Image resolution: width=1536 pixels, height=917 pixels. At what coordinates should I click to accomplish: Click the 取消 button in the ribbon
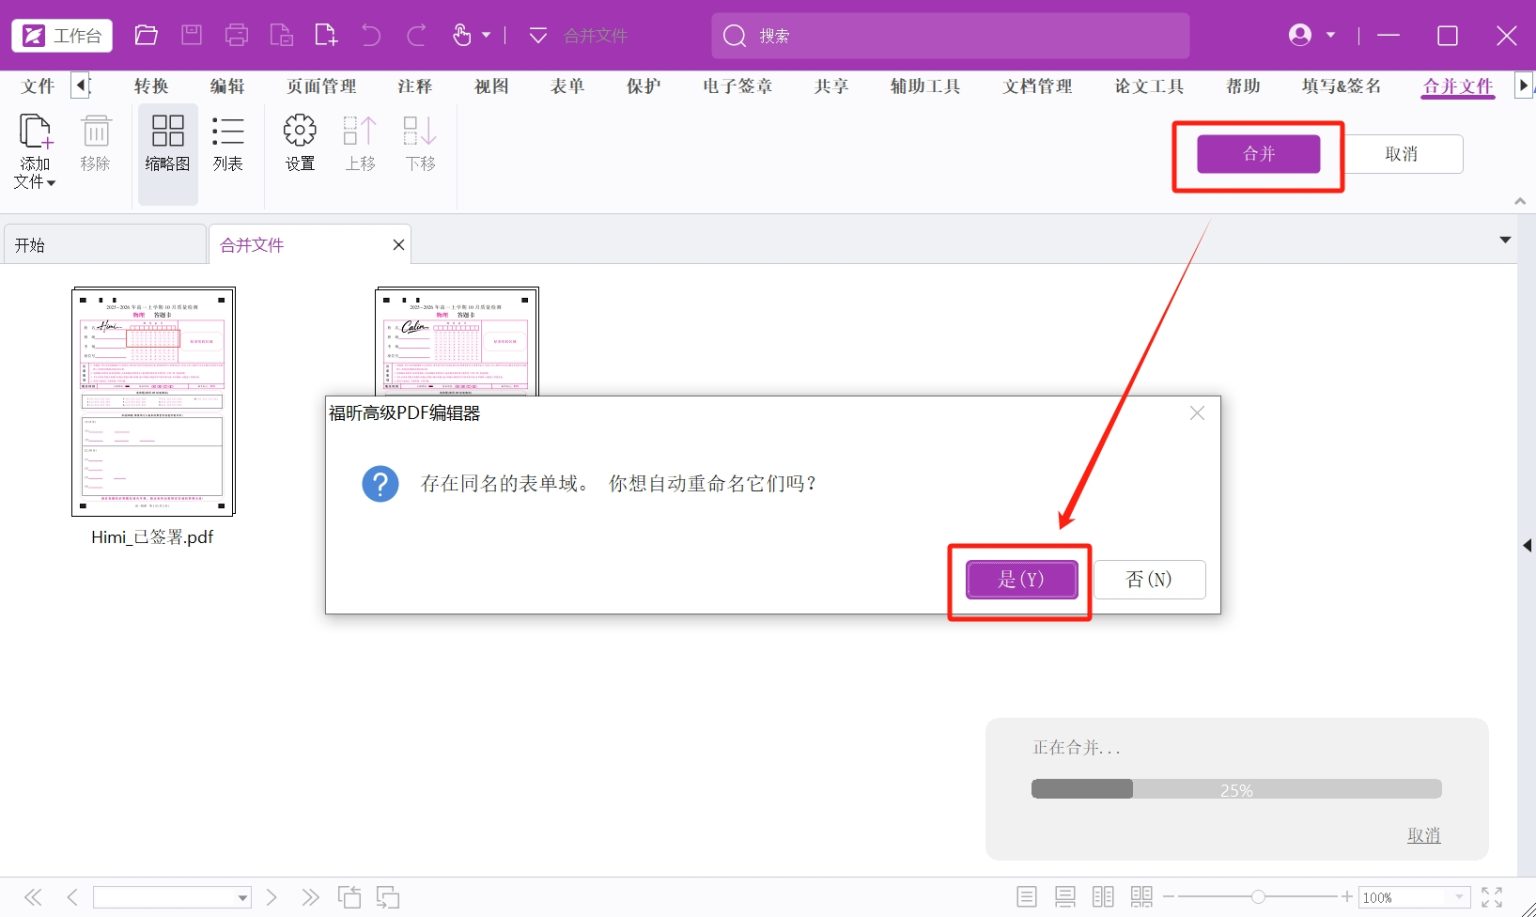[1401, 154]
